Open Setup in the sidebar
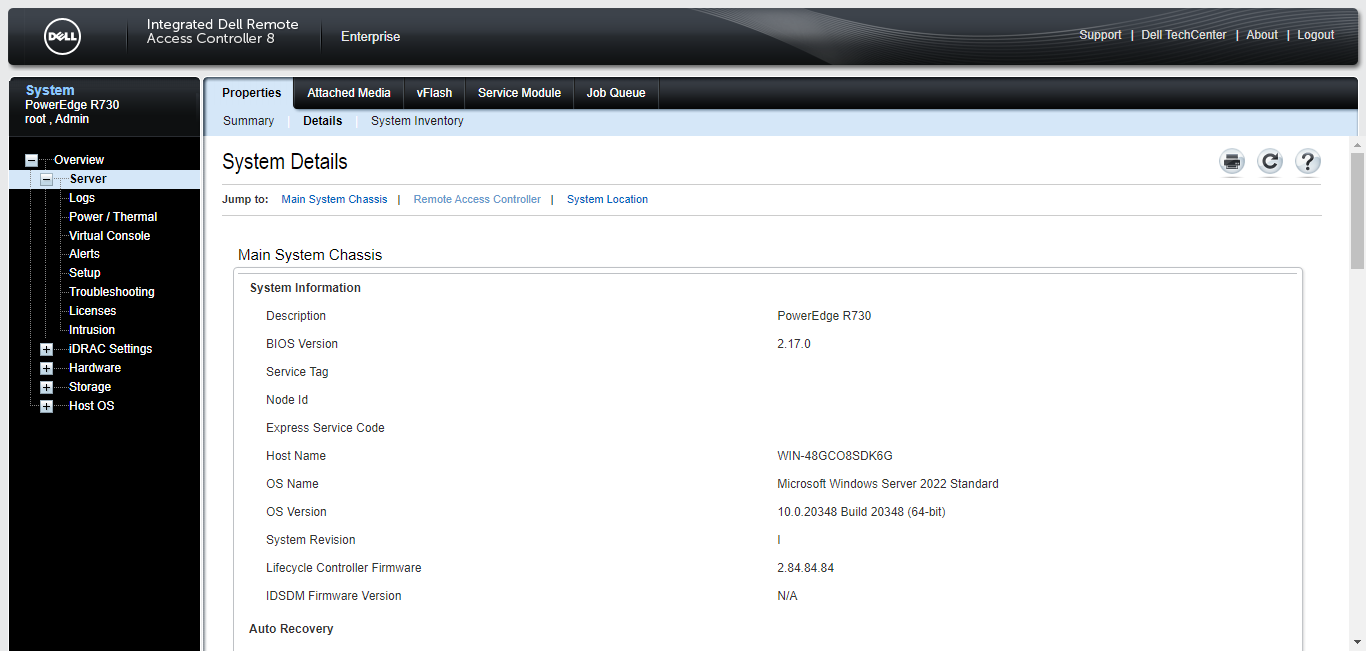 click(85, 273)
